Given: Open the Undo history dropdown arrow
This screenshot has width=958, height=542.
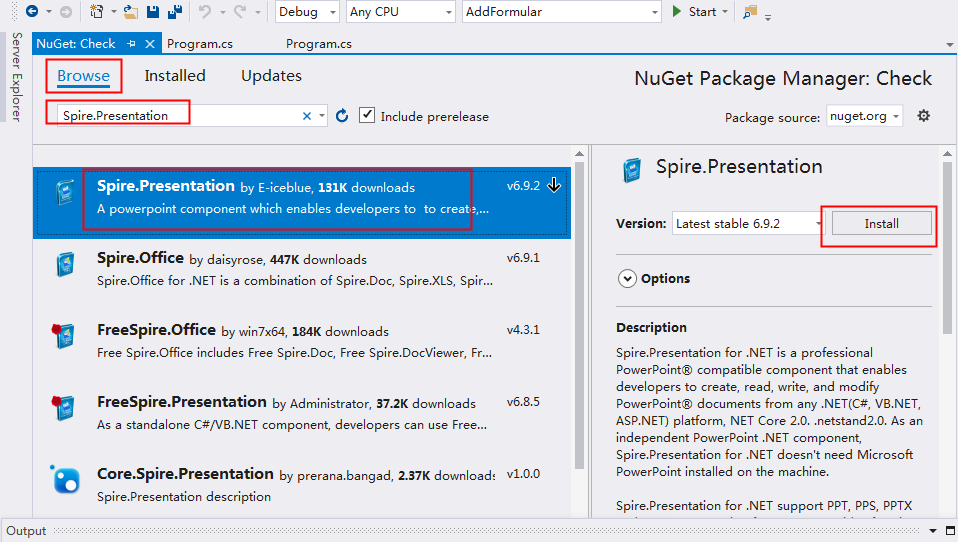Looking at the screenshot, I should (222, 12).
